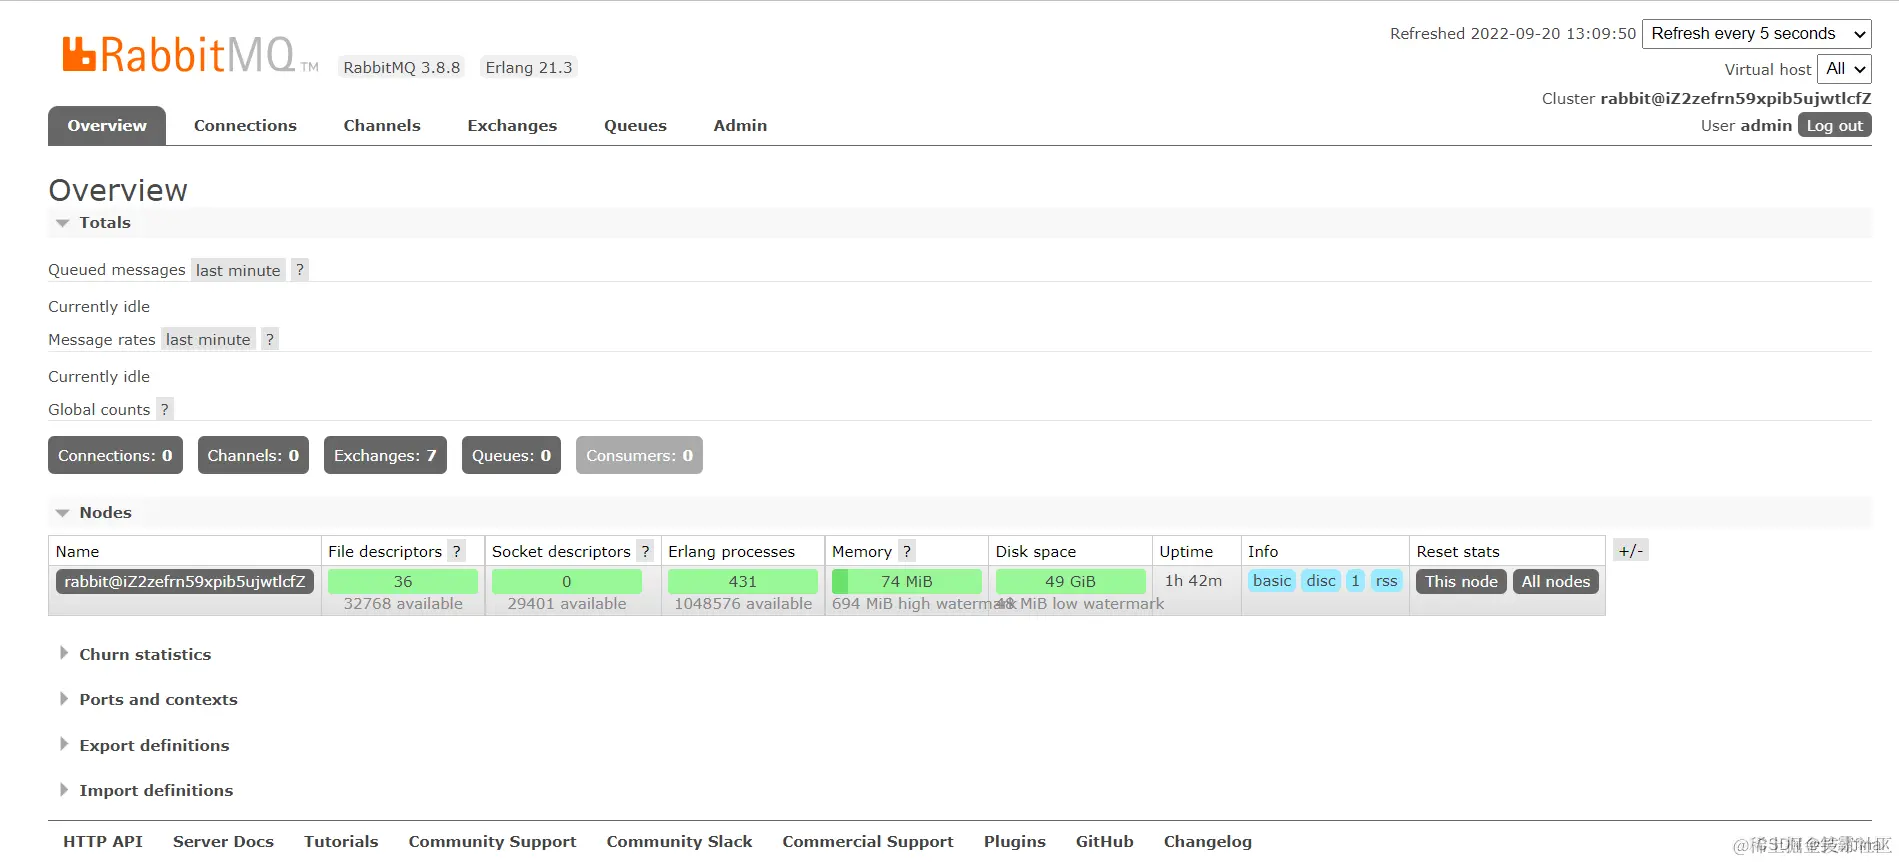Open help icon for File descriptors column
The height and width of the screenshot is (862, 1899).
[x=457, y=552]
